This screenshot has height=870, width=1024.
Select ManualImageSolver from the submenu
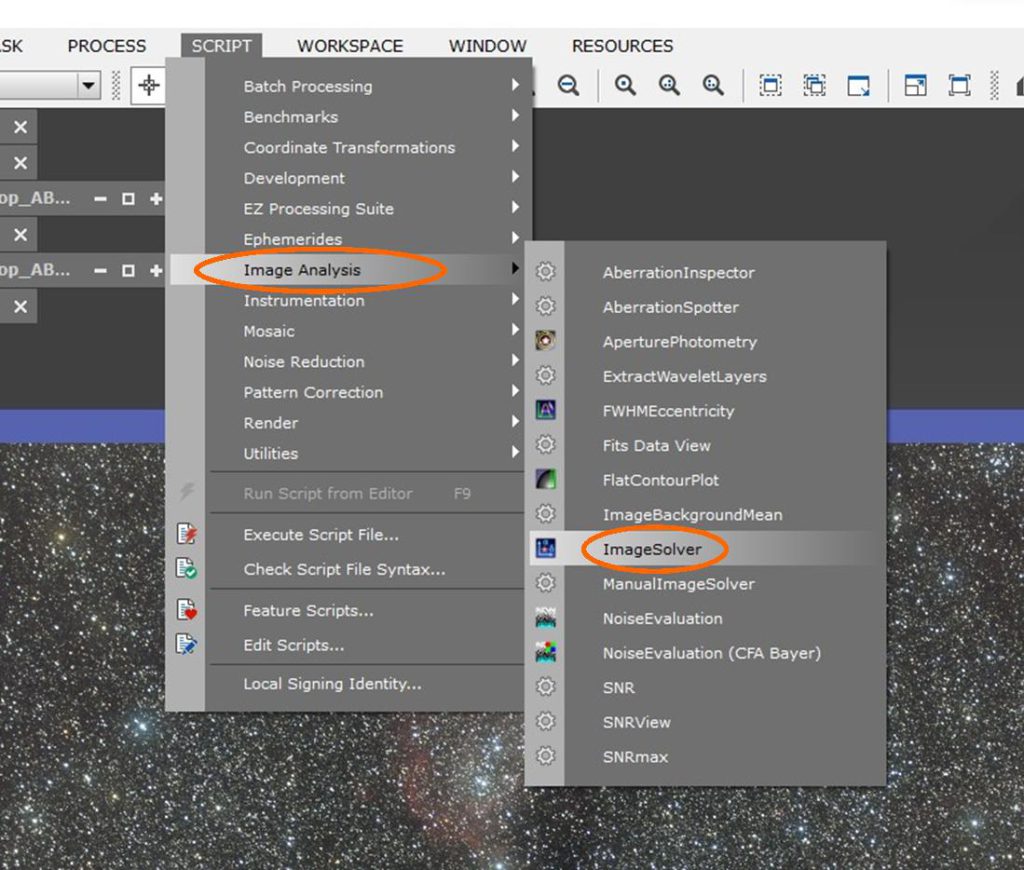click(678, 584)
